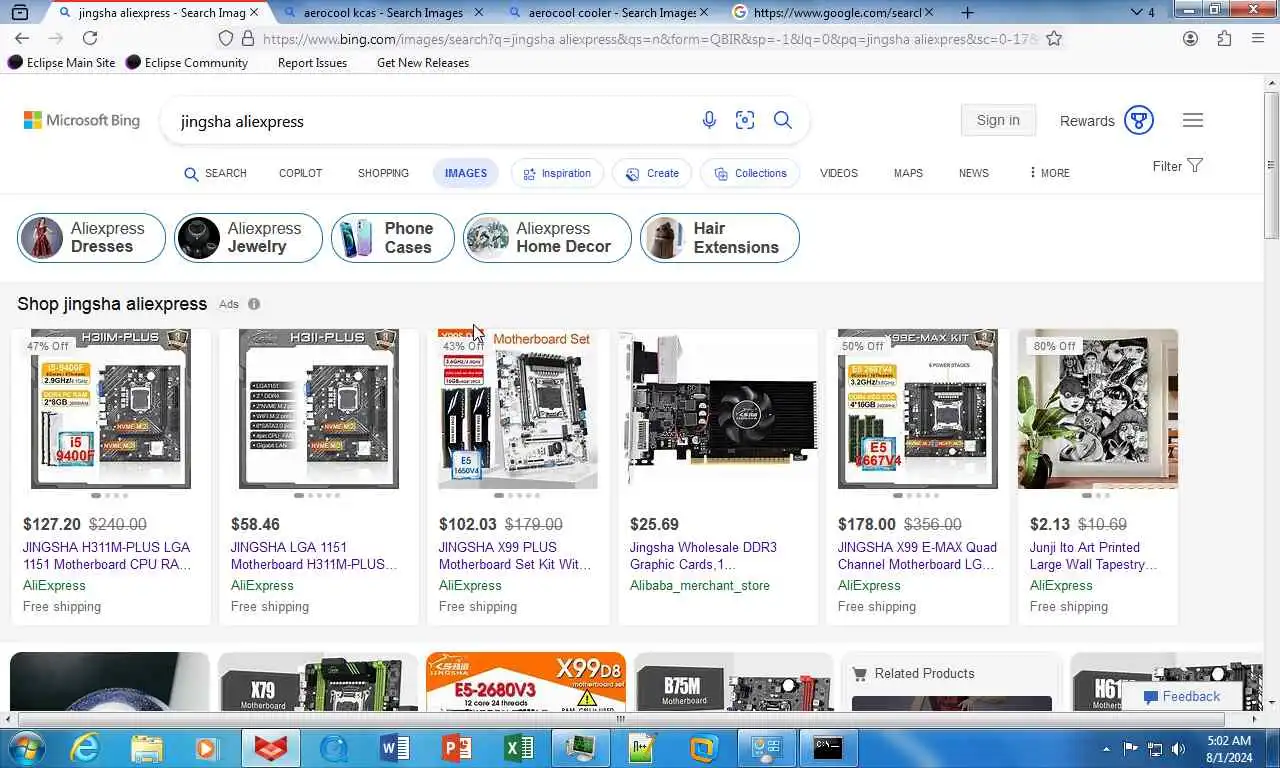
Task: Open the COPILOT tab
Action: (301, 173)
